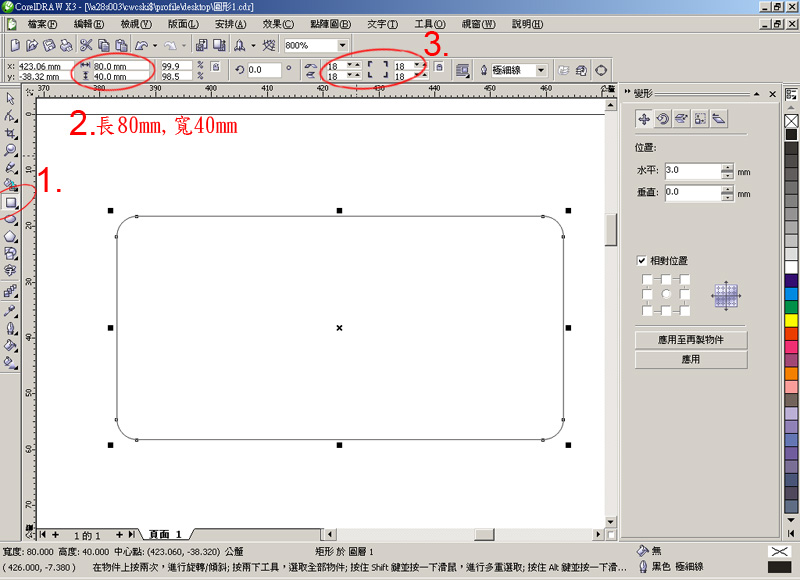
Task: Click the Open file icon
Action: [x=32, y=45]
